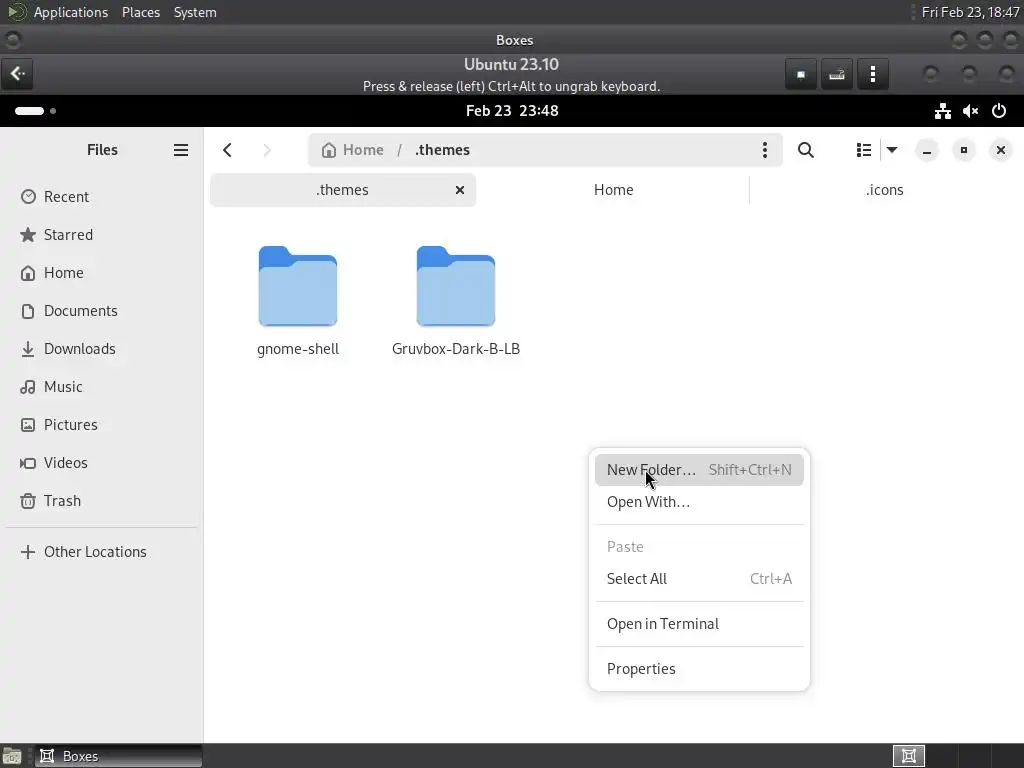
Task: Click the muted volume icon
Action: point(970,111)
